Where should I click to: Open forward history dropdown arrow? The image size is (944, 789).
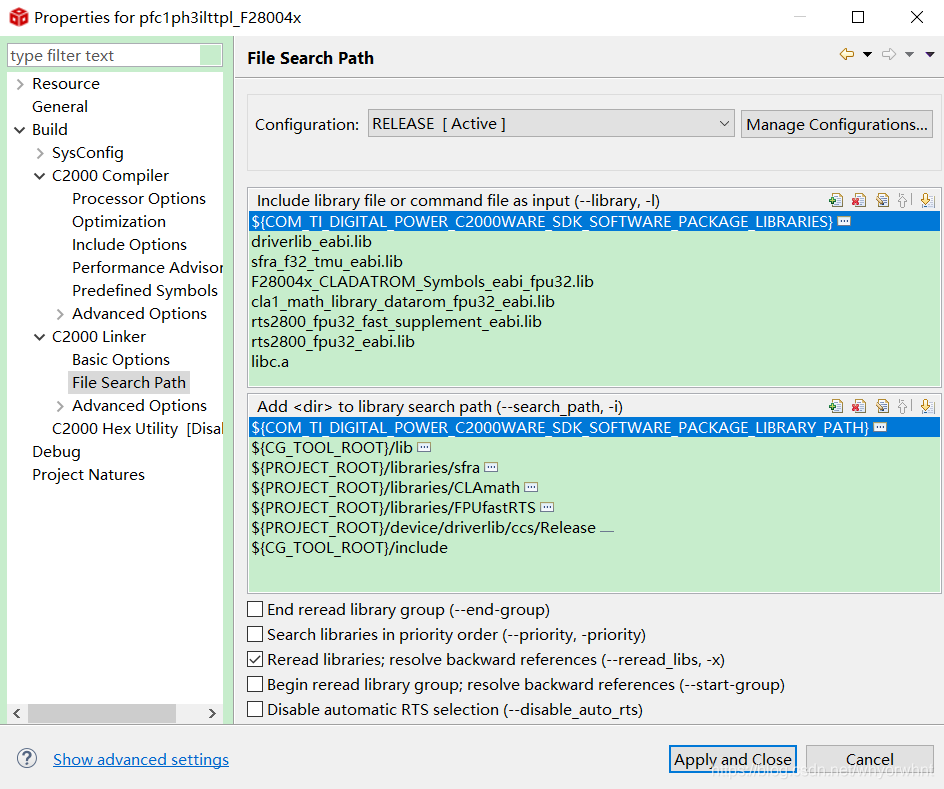coord(909,54)
